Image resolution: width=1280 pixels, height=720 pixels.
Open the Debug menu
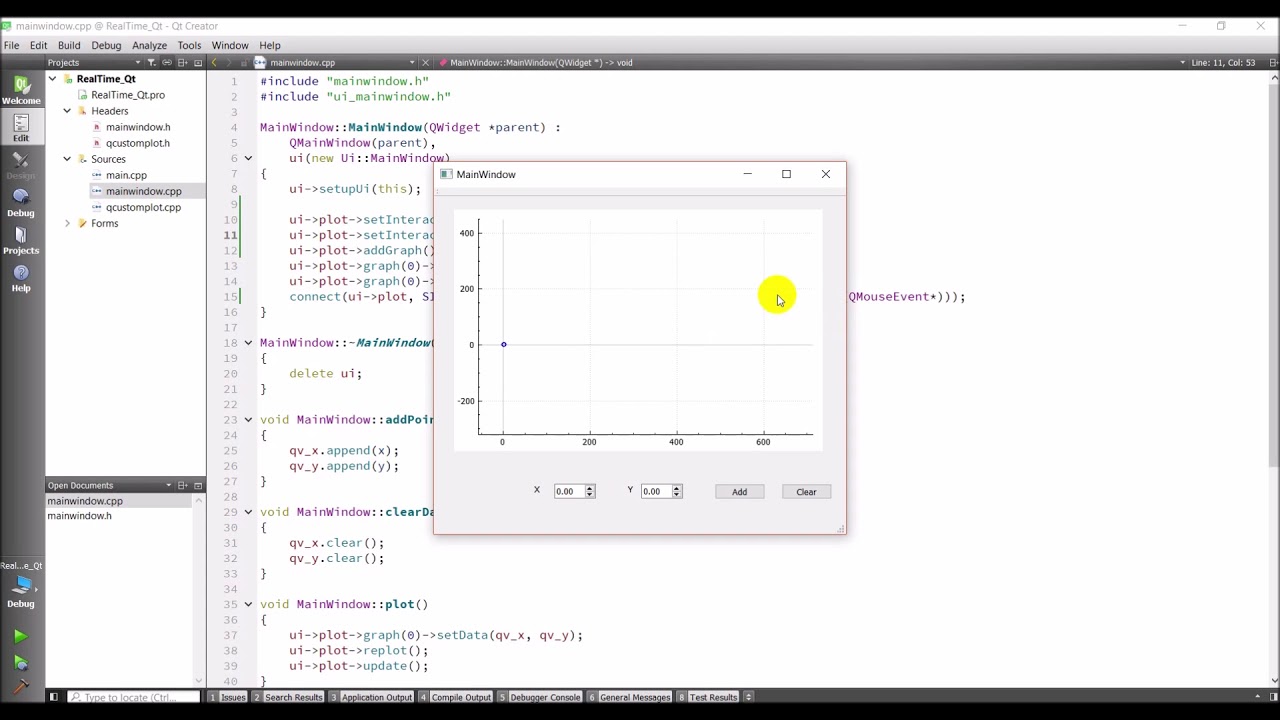[x=106, y=45]
